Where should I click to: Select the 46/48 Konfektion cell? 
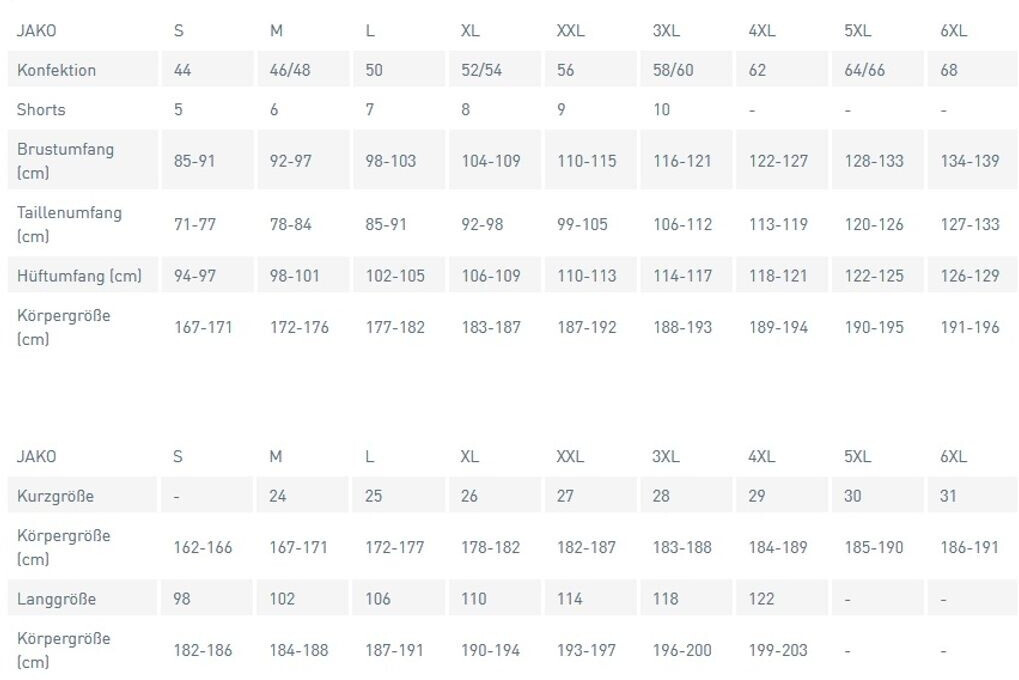(x=290, y=70)
